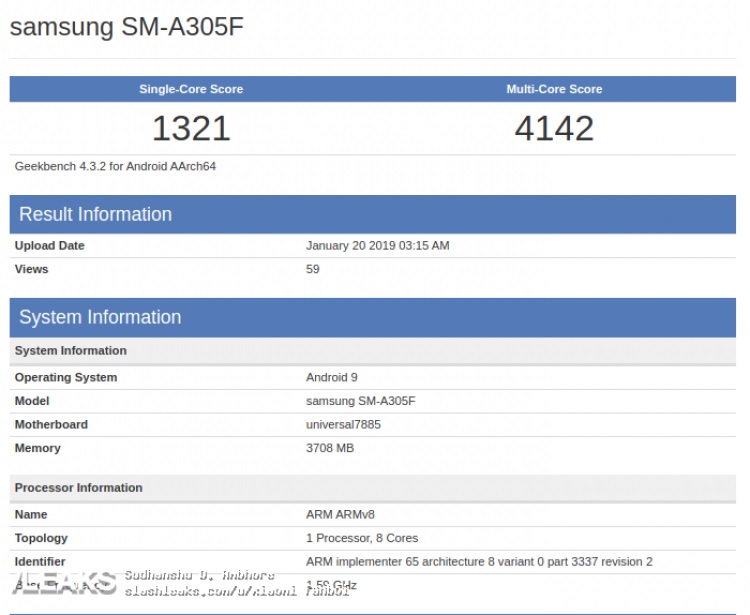Click the page title samsung SM-A305F
Screen dimensions: 750x615
[126, 27]
